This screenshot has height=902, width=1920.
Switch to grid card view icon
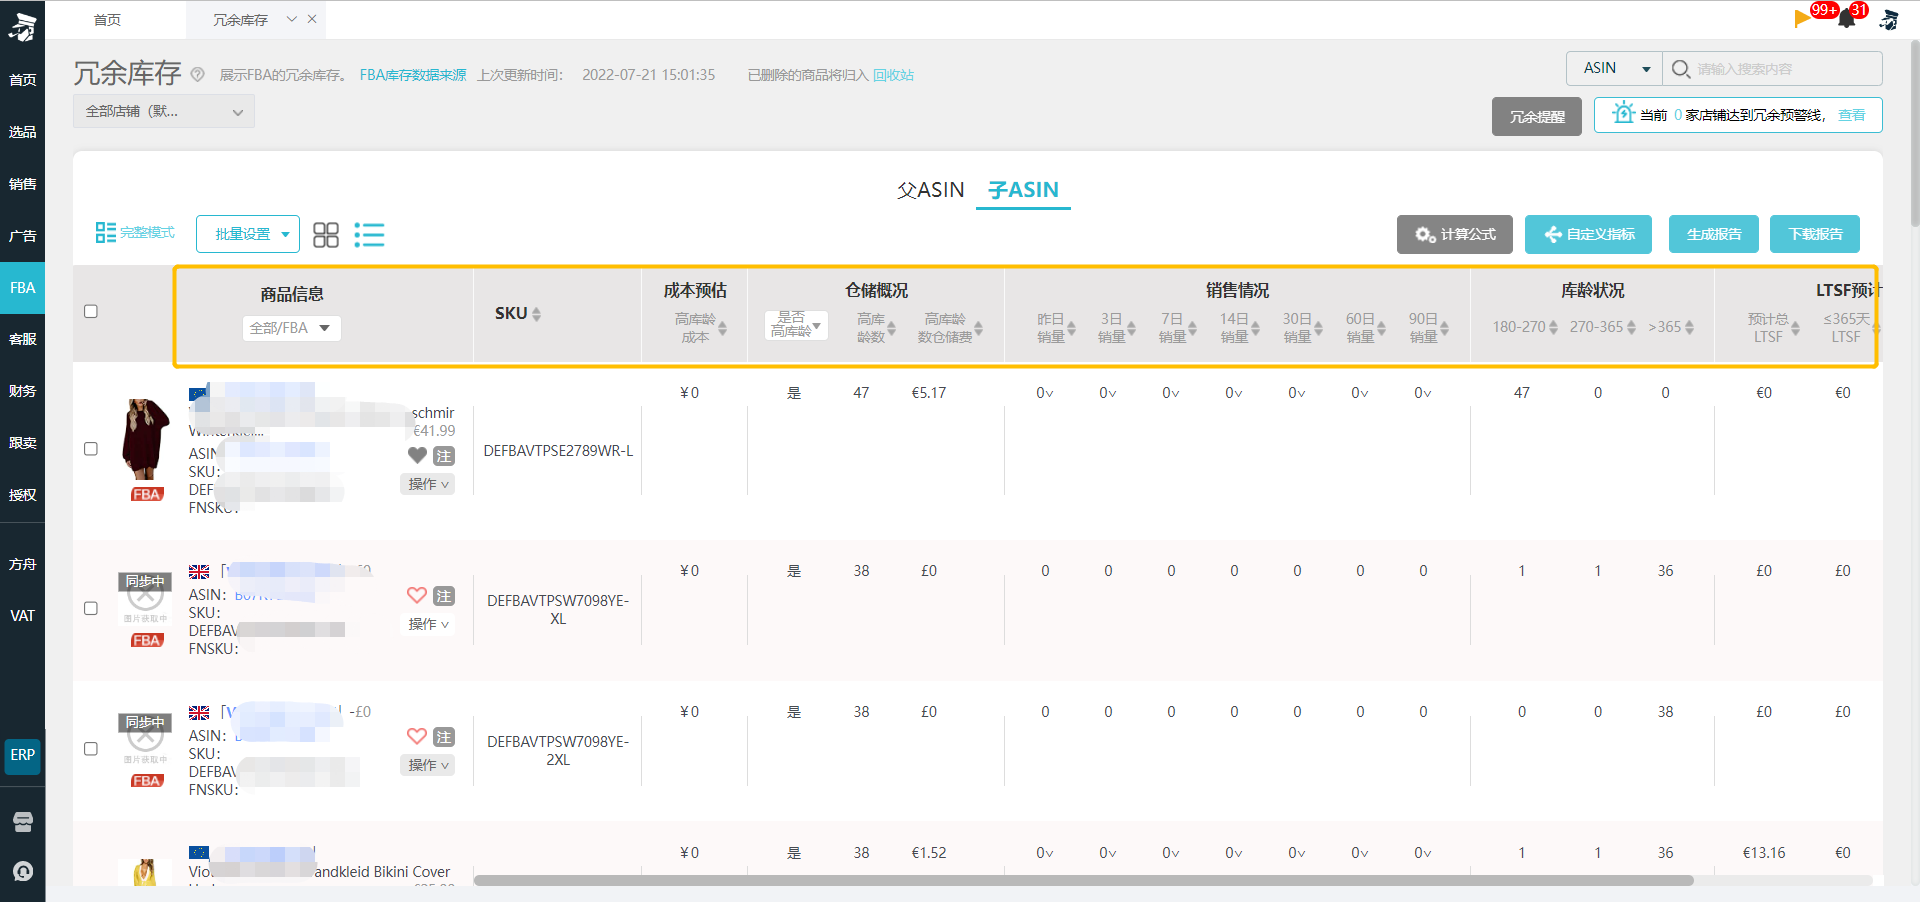tap(326, 235)
